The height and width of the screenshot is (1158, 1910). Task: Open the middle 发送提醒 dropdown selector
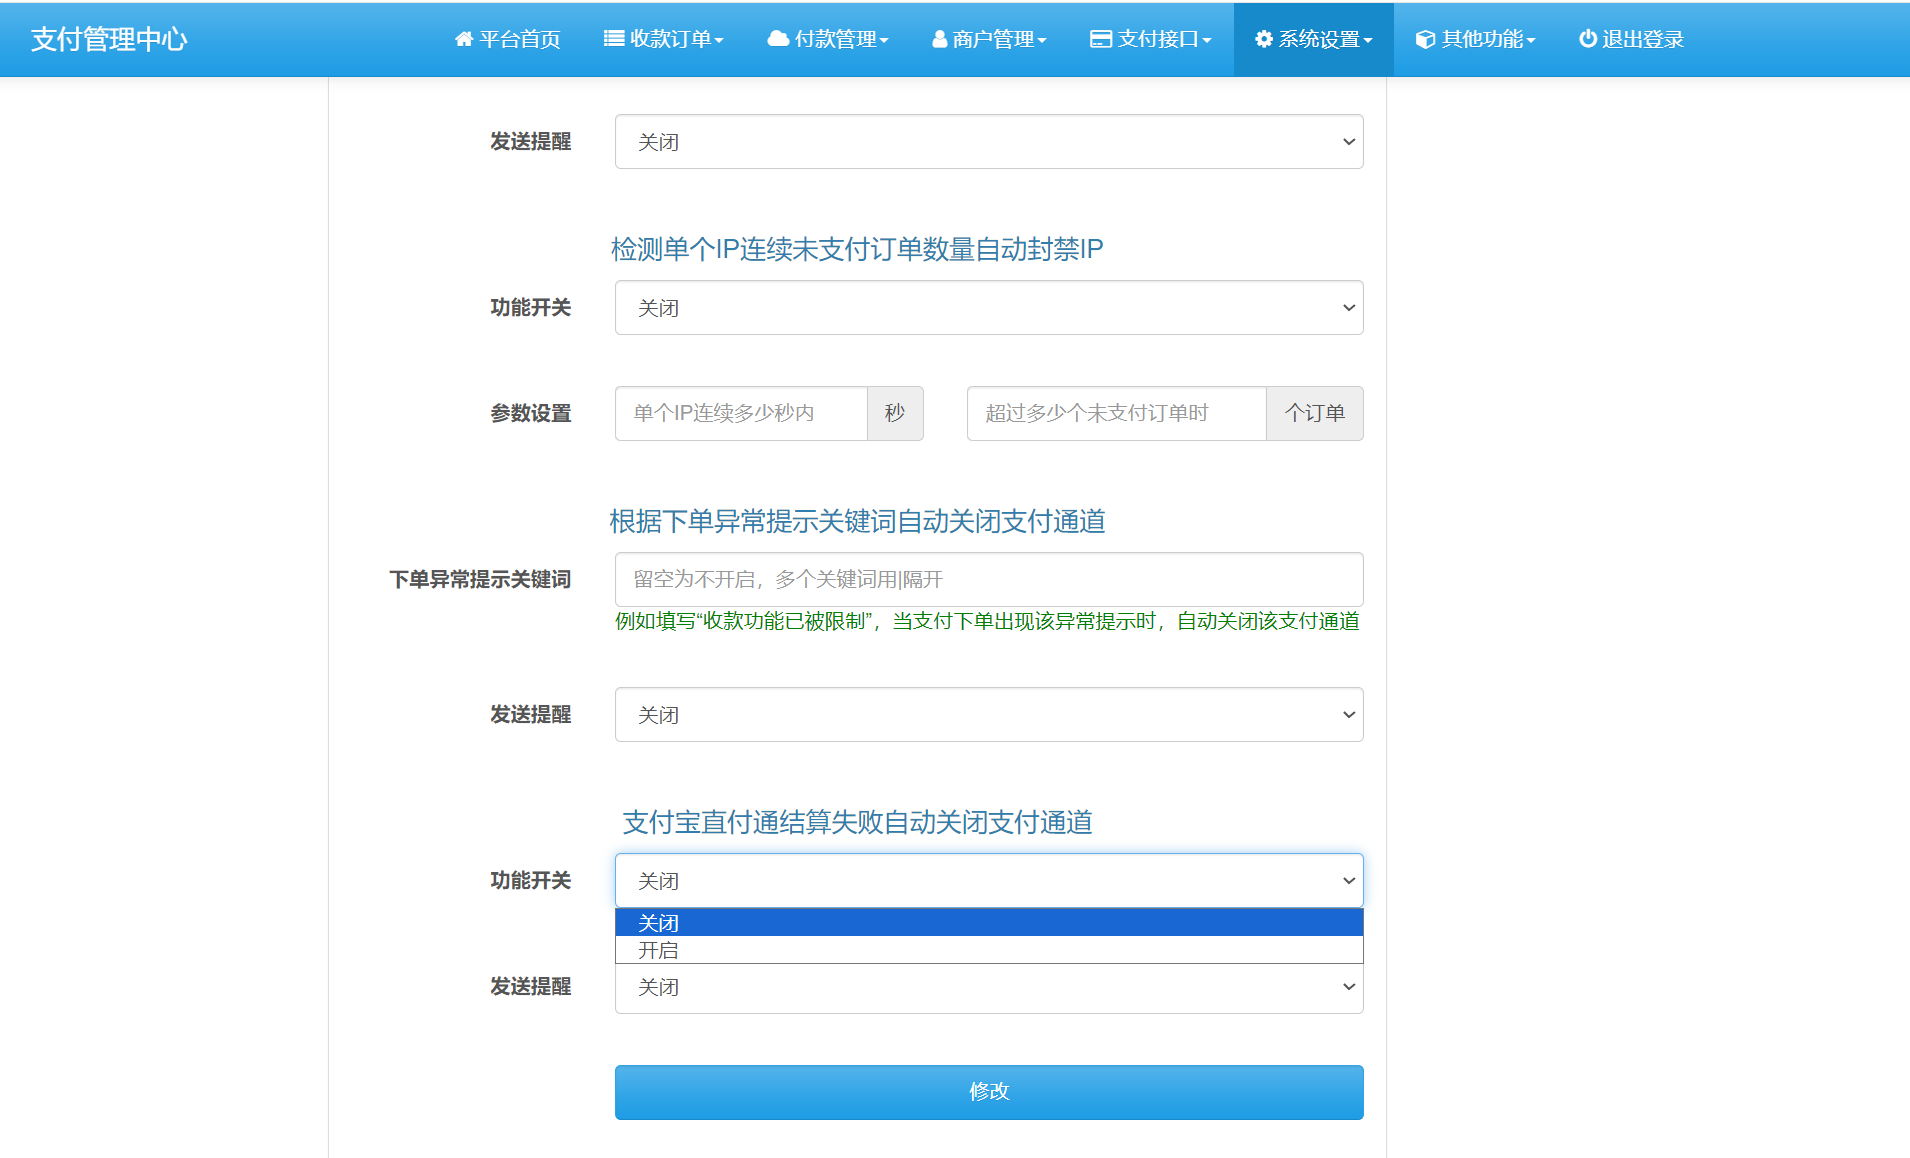(988, 714)
